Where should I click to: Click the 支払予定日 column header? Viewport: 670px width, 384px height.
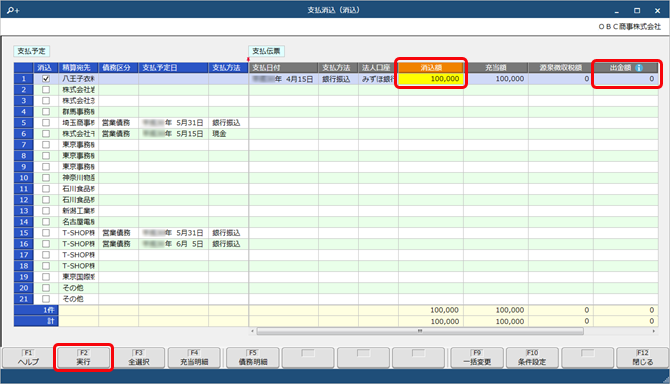173,67
